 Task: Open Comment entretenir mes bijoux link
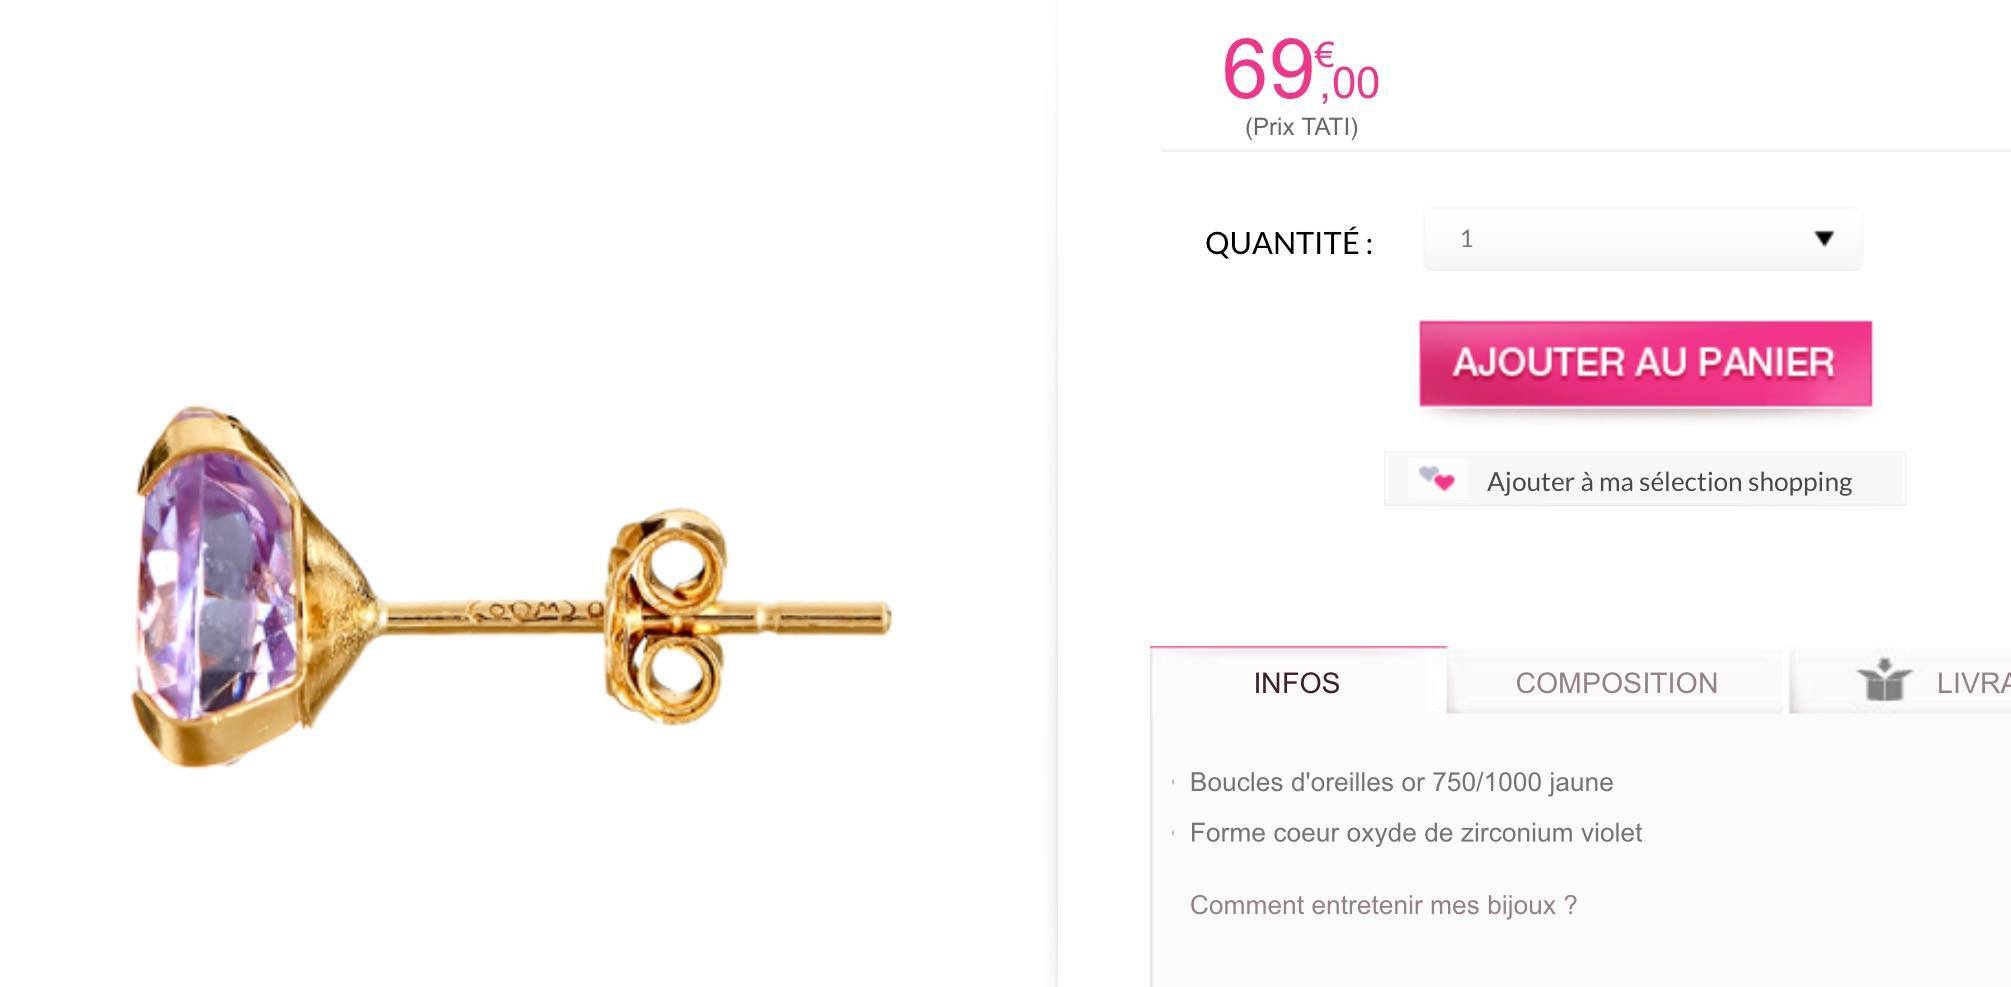pyautogui.click(x=1383, y=905)
